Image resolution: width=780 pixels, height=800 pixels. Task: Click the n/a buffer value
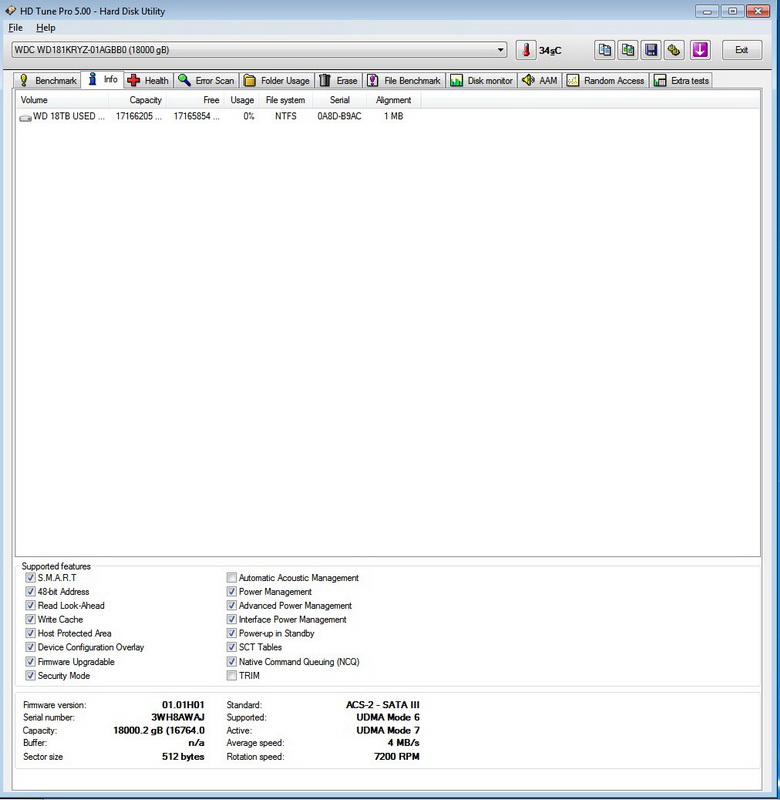196,743
